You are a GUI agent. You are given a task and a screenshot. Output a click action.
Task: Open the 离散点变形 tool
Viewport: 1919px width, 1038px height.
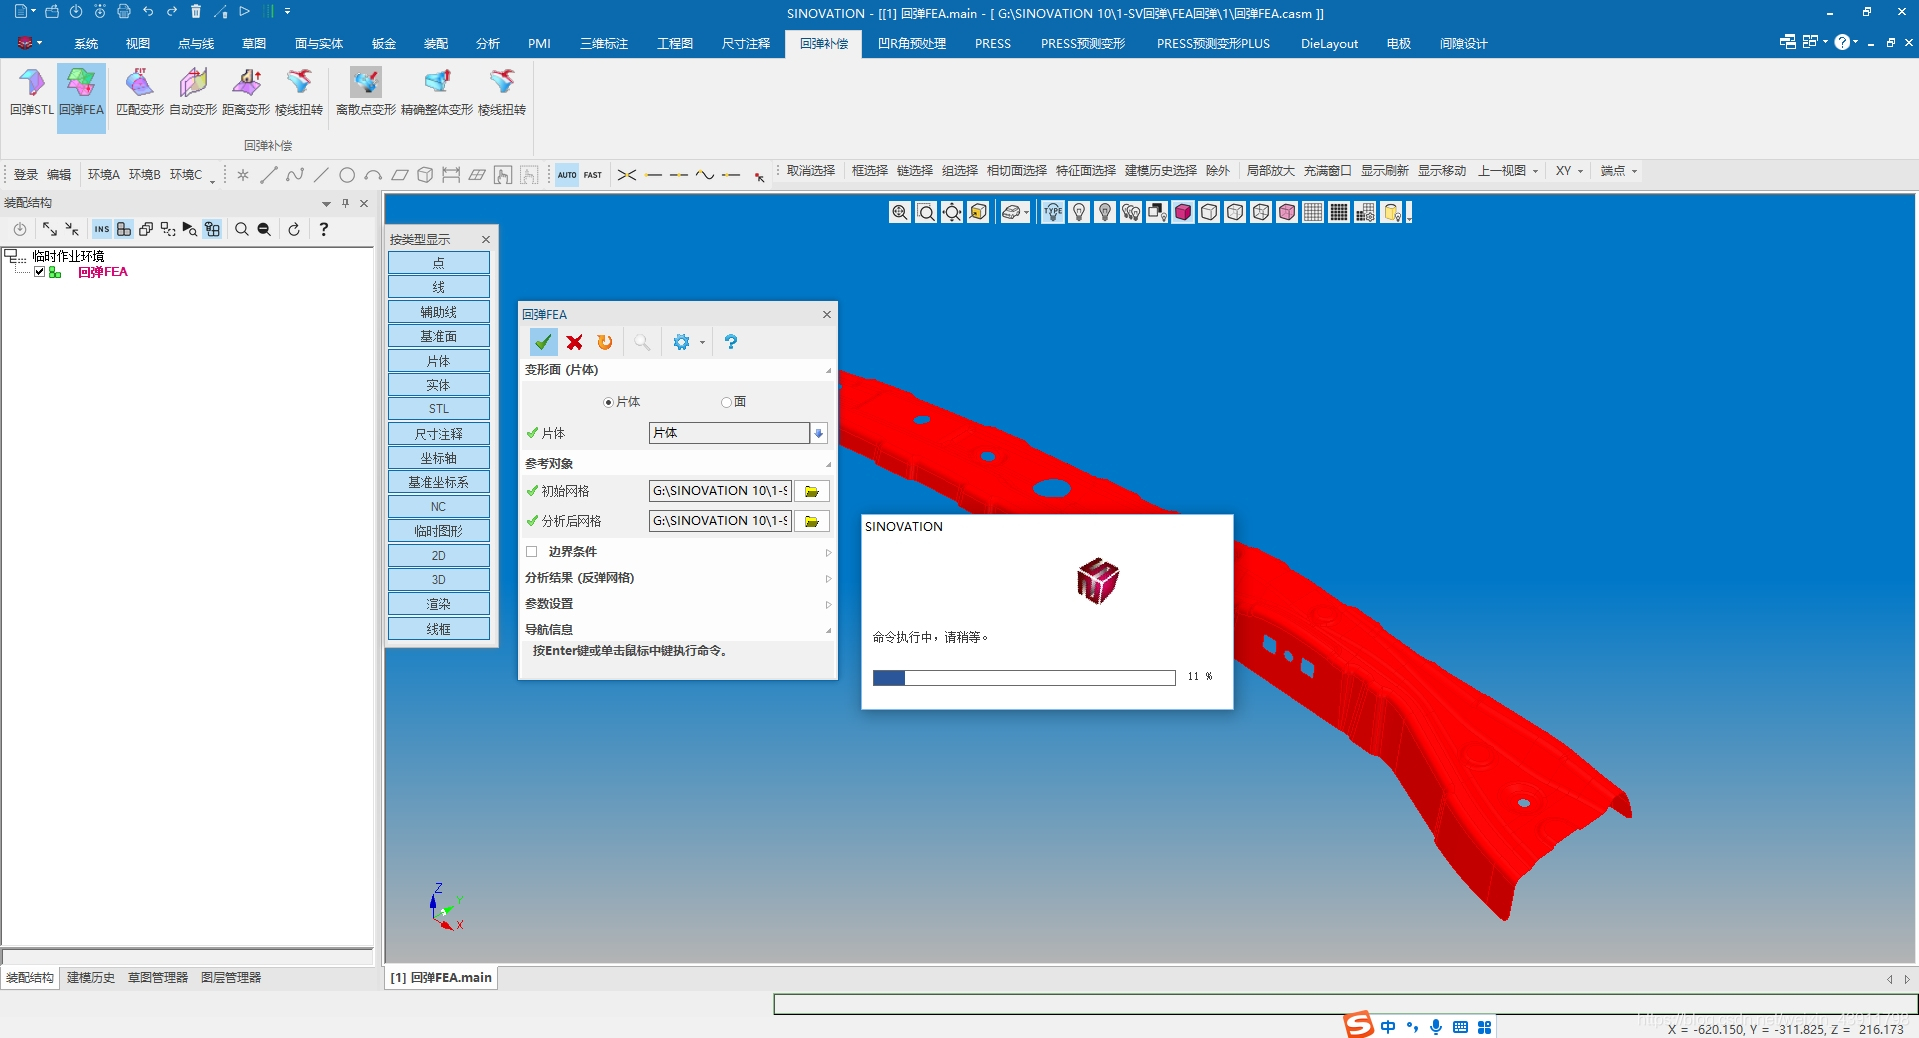tap(366, 92)
